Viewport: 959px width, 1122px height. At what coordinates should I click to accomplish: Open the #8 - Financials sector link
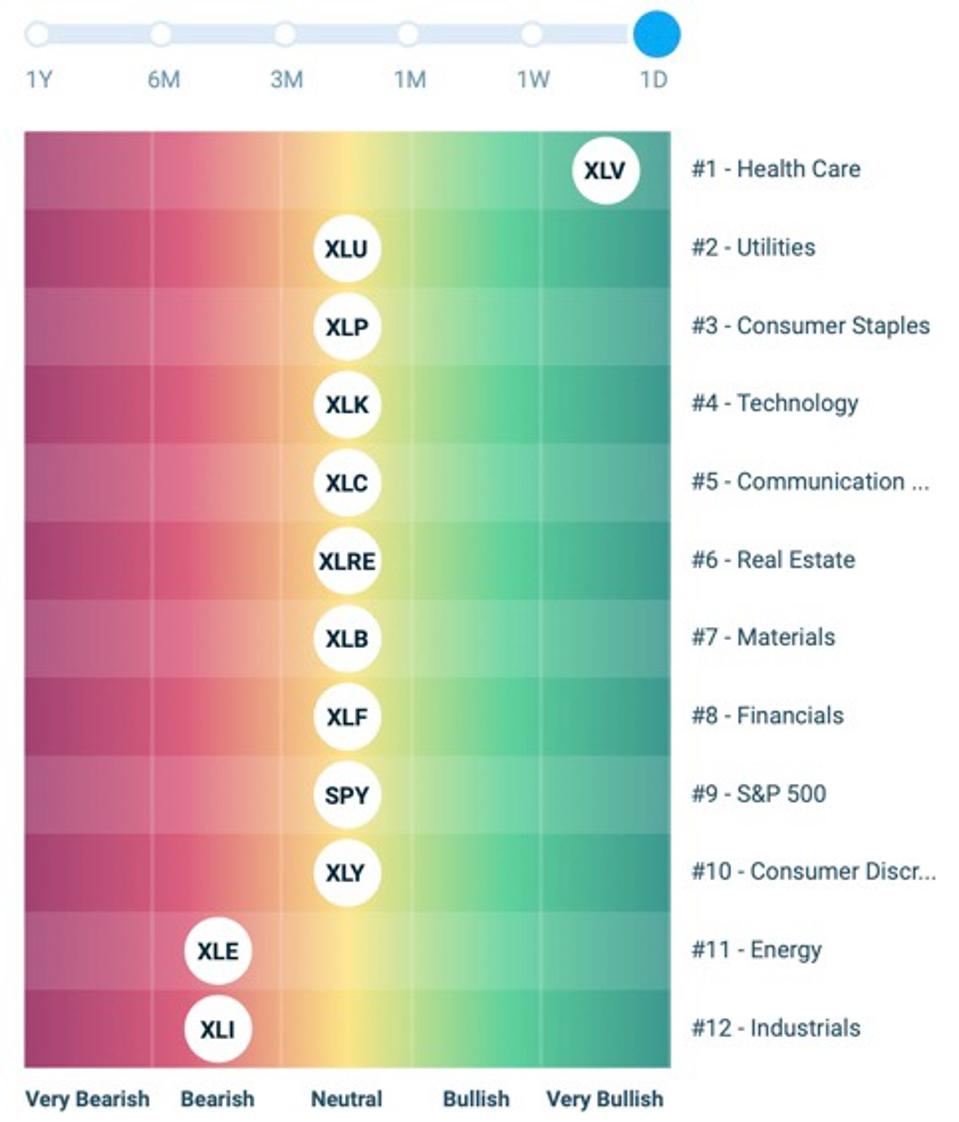(767, 716)
